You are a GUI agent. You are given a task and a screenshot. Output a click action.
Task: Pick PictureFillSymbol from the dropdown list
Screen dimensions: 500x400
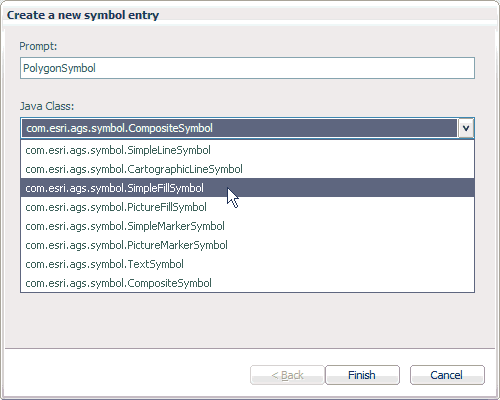coord(247,207)
